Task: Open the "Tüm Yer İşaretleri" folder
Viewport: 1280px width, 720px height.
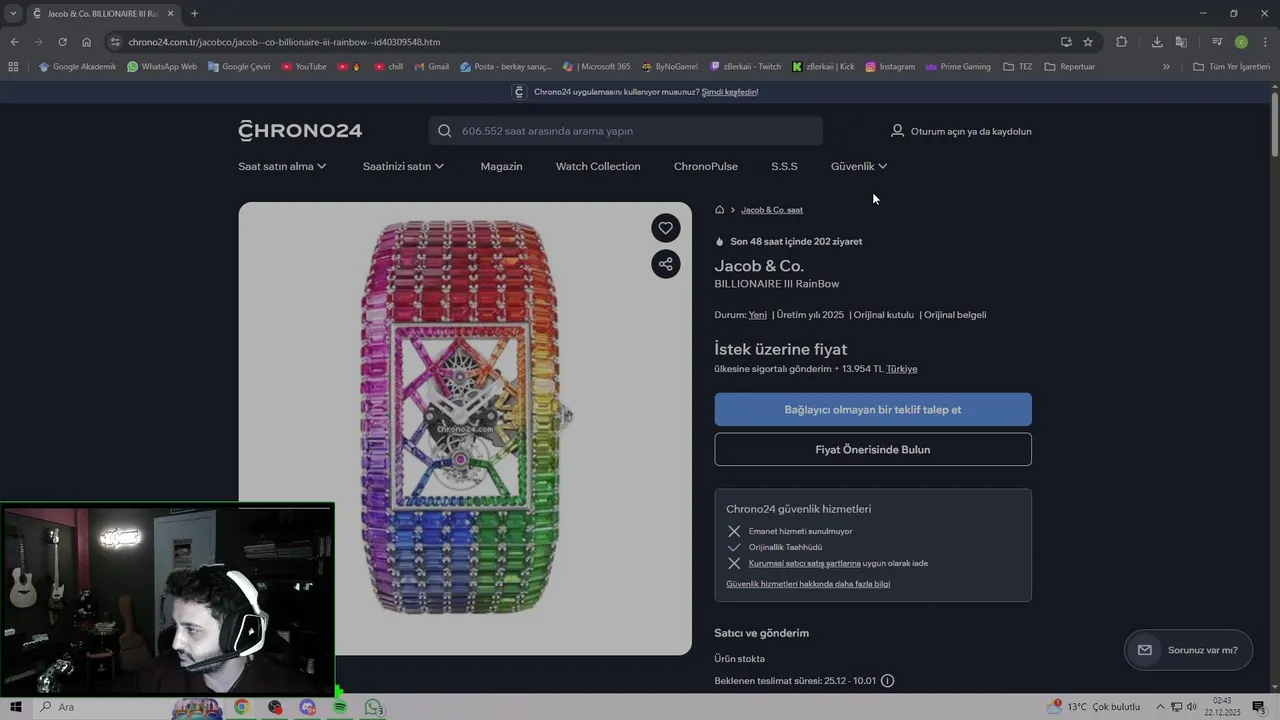Action: (1232, 67)
